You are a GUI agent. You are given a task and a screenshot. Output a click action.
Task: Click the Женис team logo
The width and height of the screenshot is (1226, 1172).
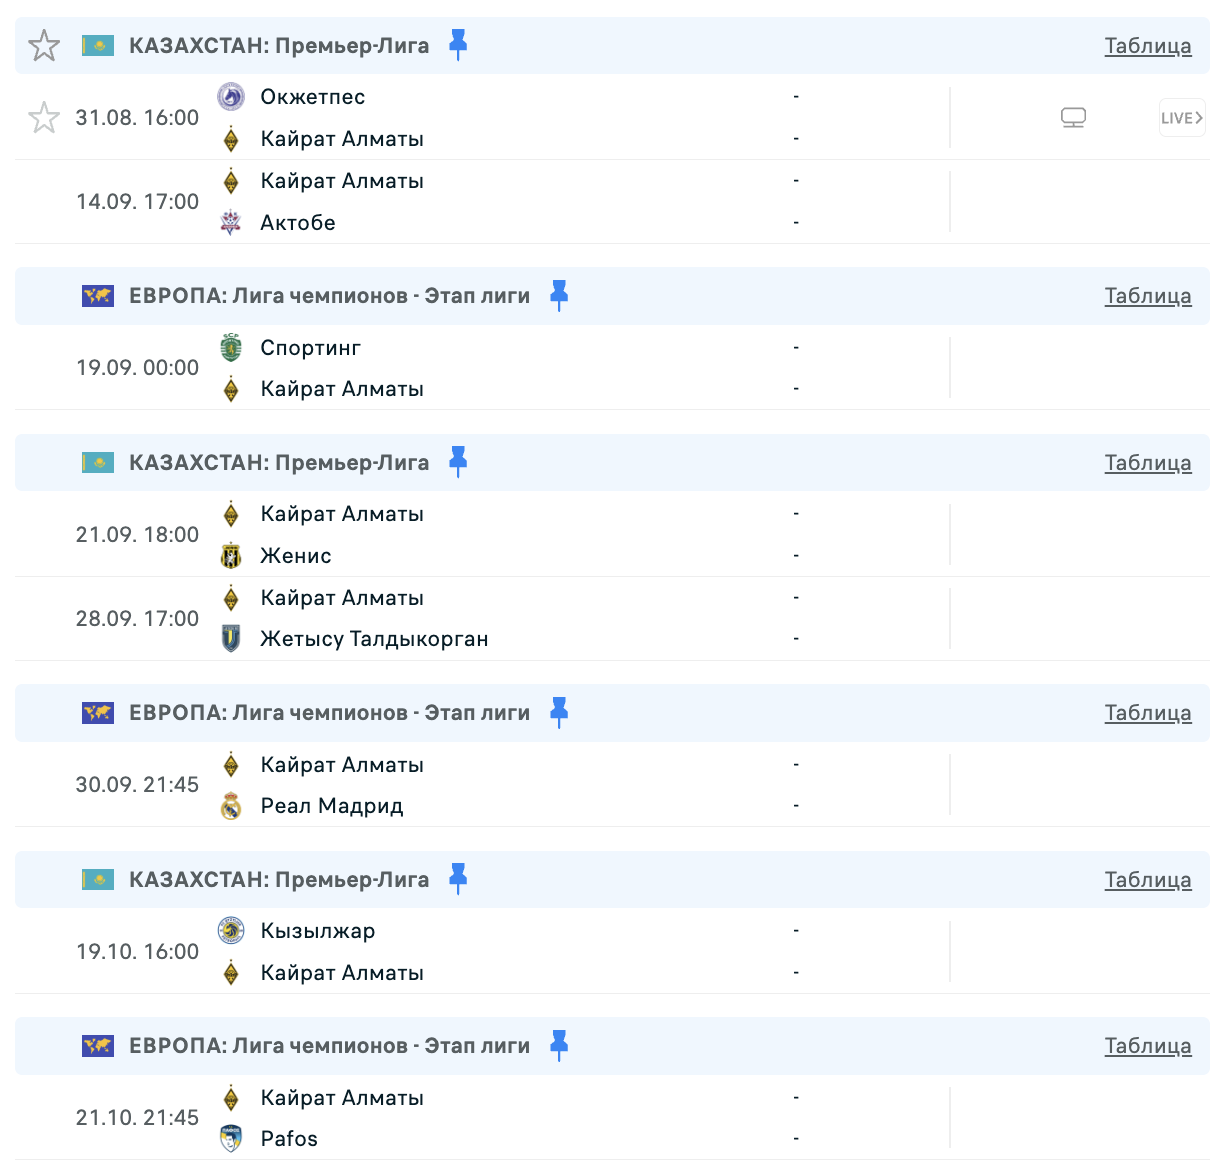231,556
